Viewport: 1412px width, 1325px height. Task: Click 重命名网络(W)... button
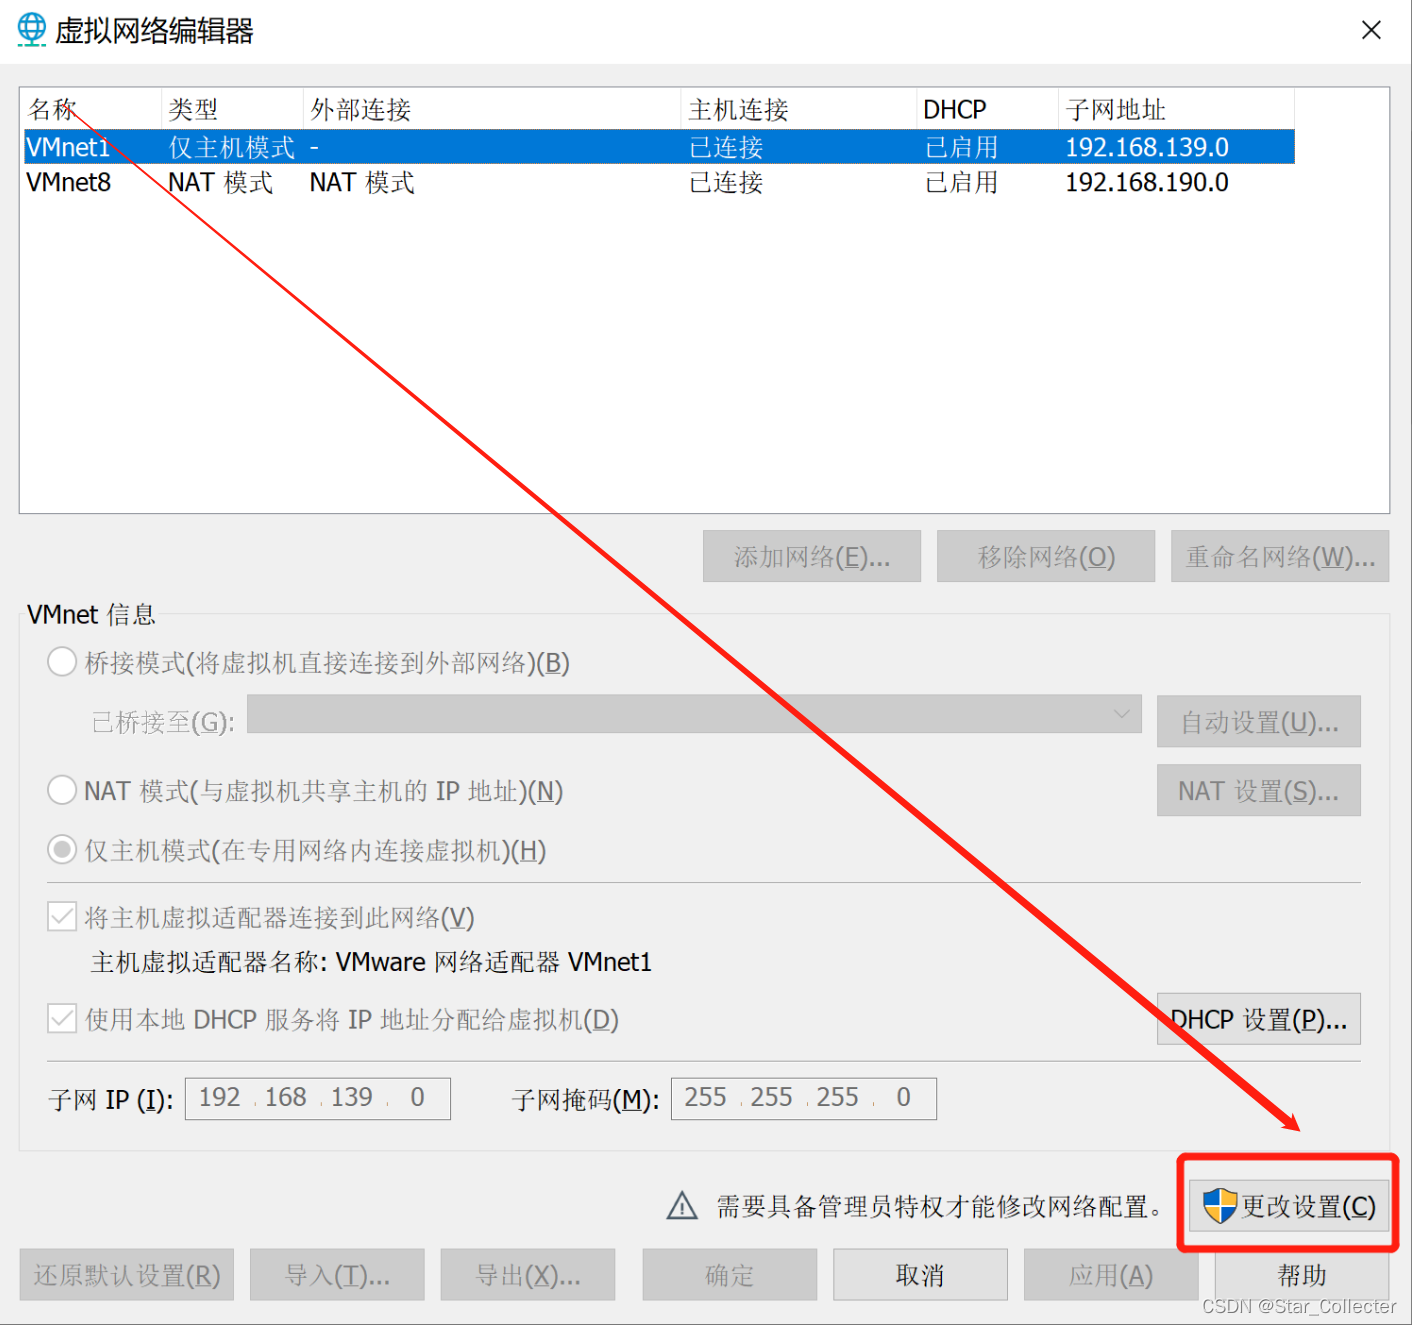(1280, 556)
